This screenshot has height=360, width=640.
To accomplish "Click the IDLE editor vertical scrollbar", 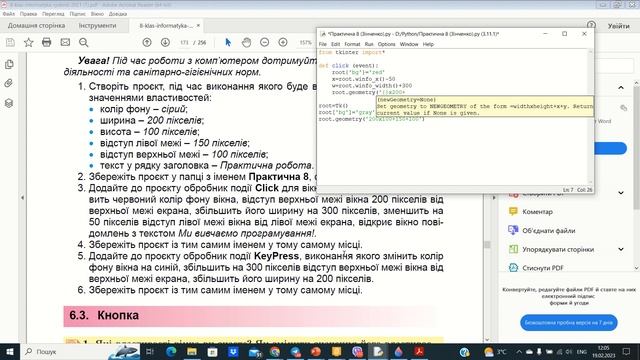I will pos(590,116).
